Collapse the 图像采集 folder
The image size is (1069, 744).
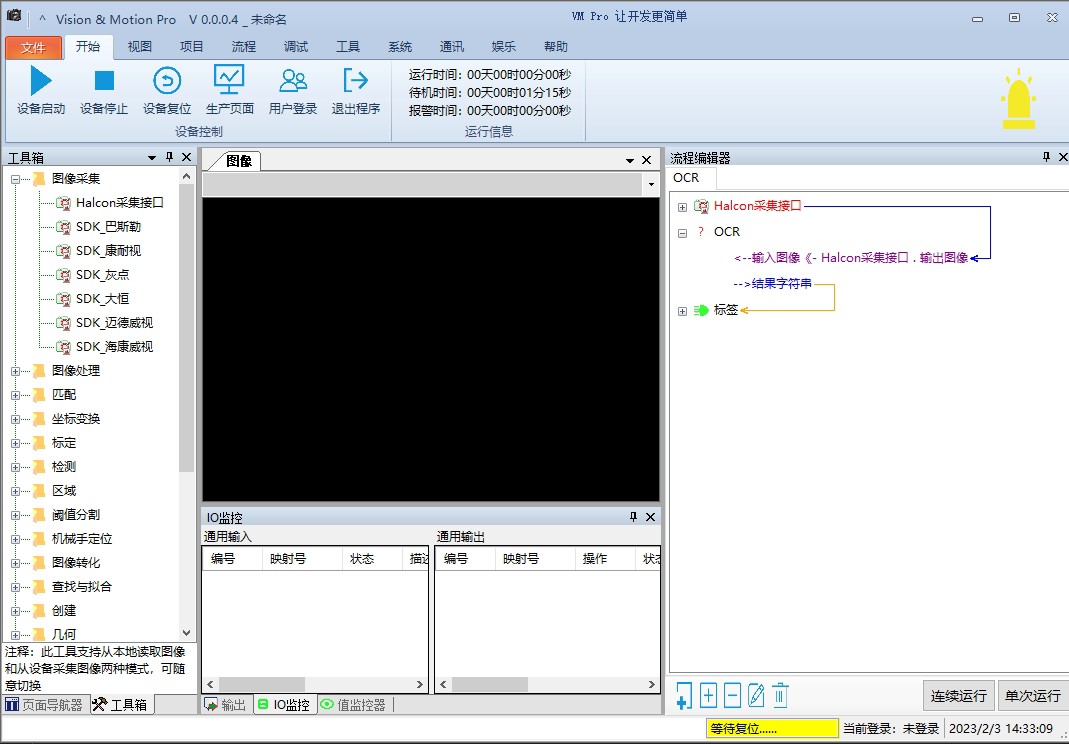(x=16, y=179)
